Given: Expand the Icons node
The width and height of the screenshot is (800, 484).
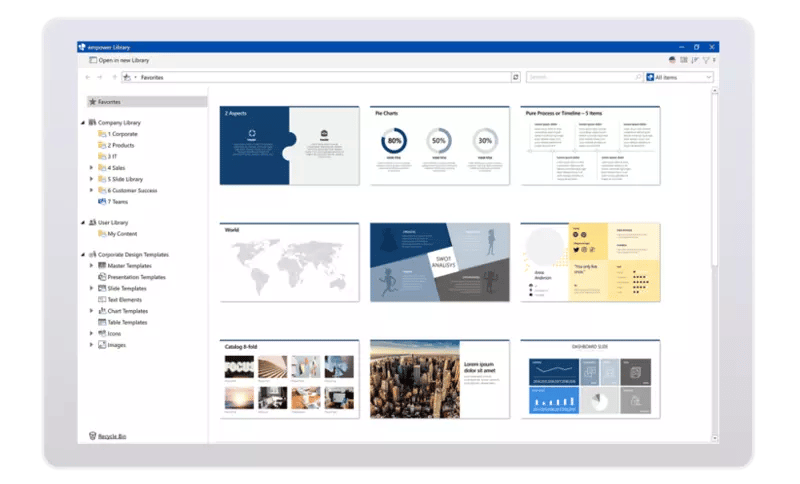Looking at the screenshot, I should (92, 334).
